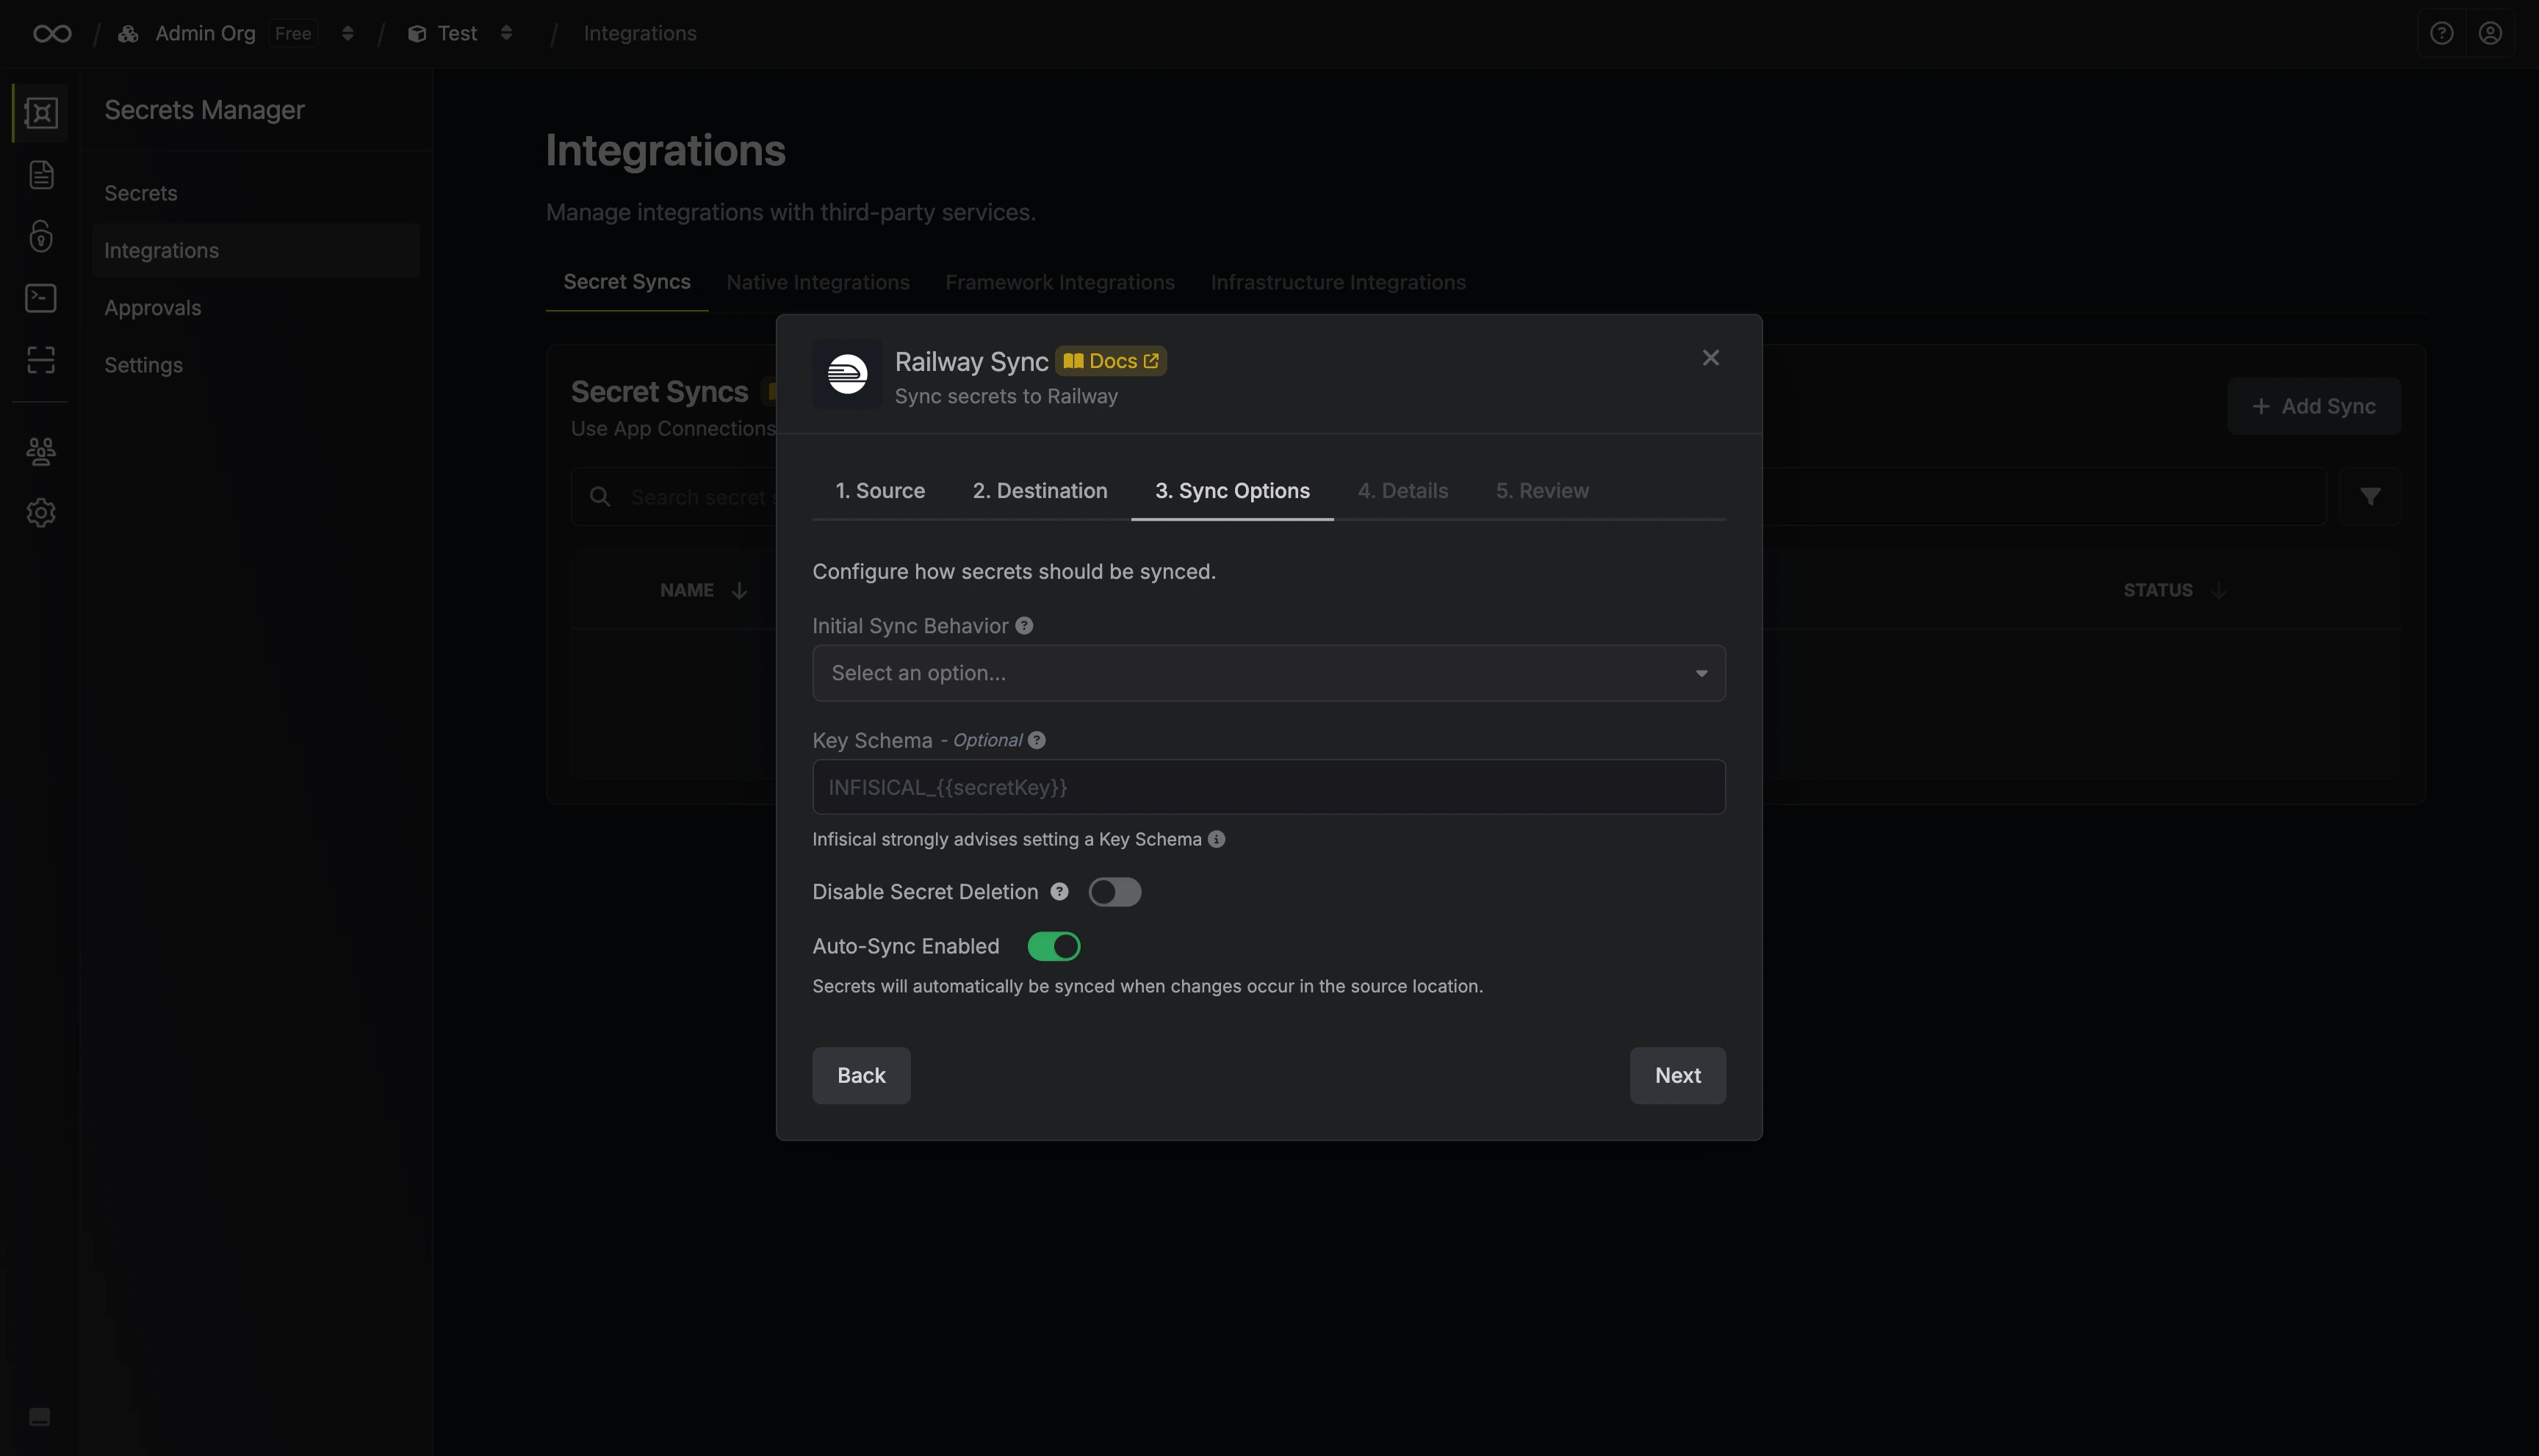Open Integrations in the sidebar menu
Image resolution: width=2539 pixels, height=1456 pixels.
[256, 251]
